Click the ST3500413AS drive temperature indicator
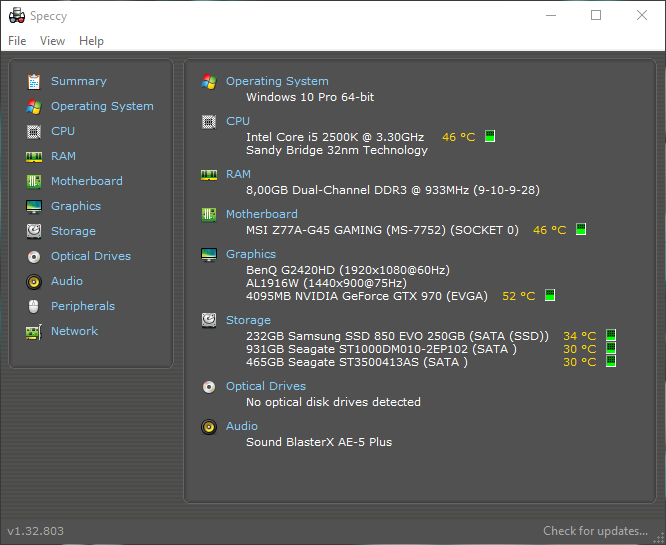 [x=611, y=361]
